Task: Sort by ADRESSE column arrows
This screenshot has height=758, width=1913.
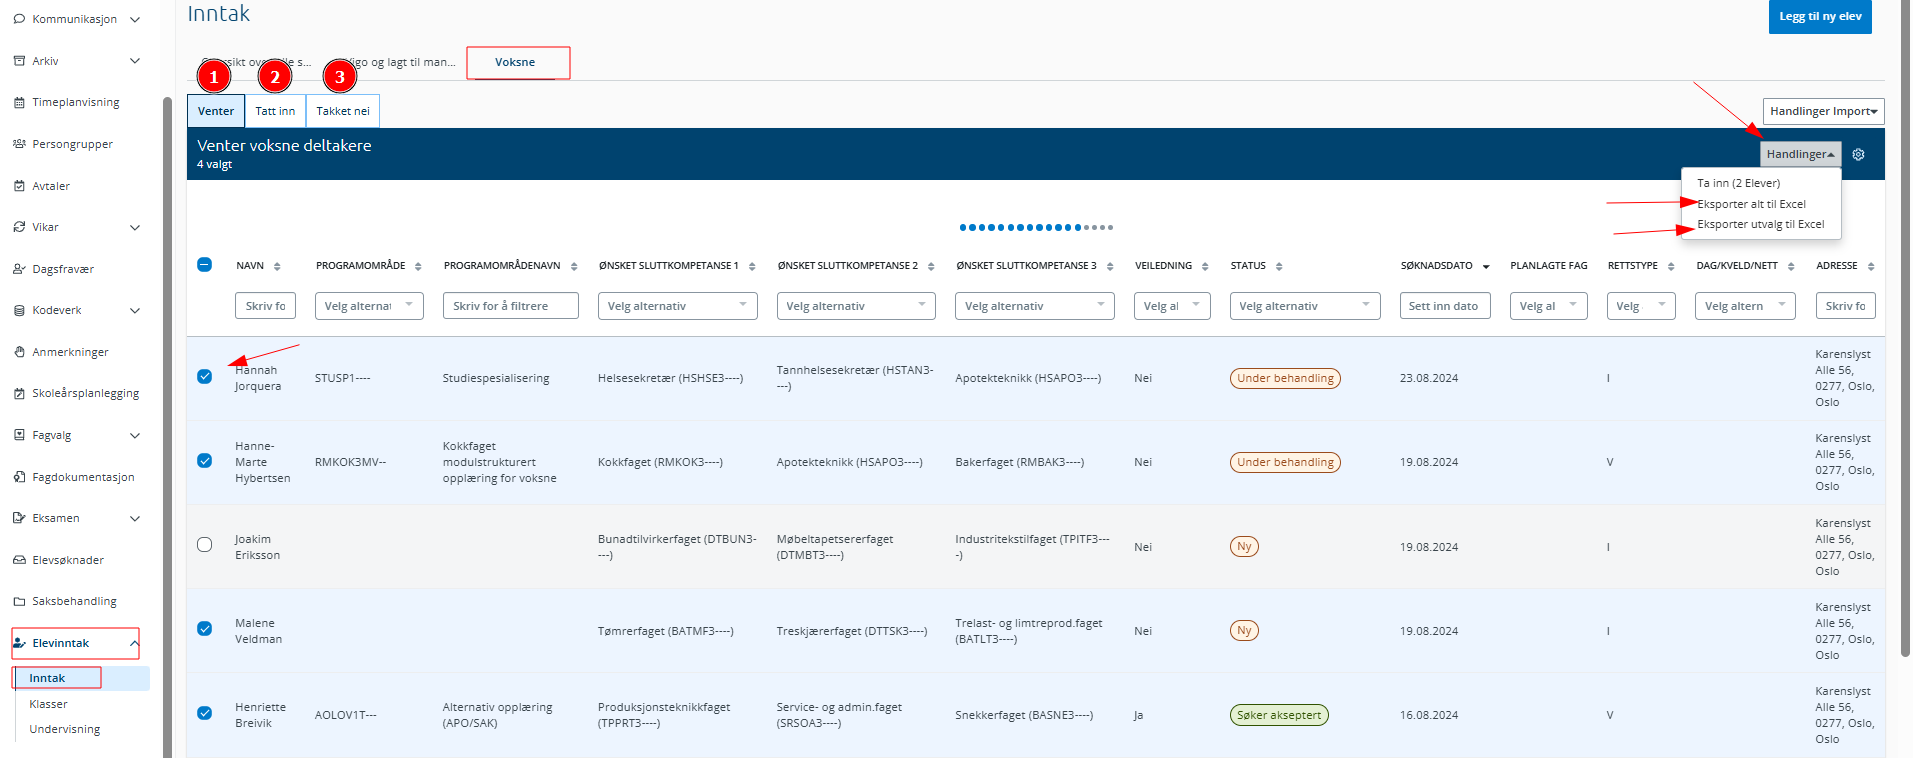Action: click(x=1871, y=266)
